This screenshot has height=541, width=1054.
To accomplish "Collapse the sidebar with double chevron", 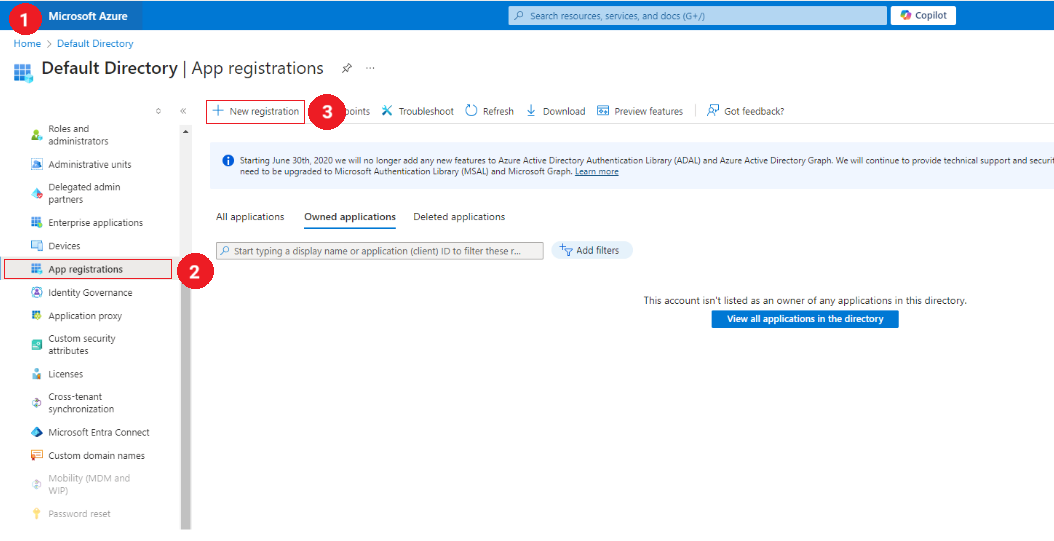I will coord(183,112).
